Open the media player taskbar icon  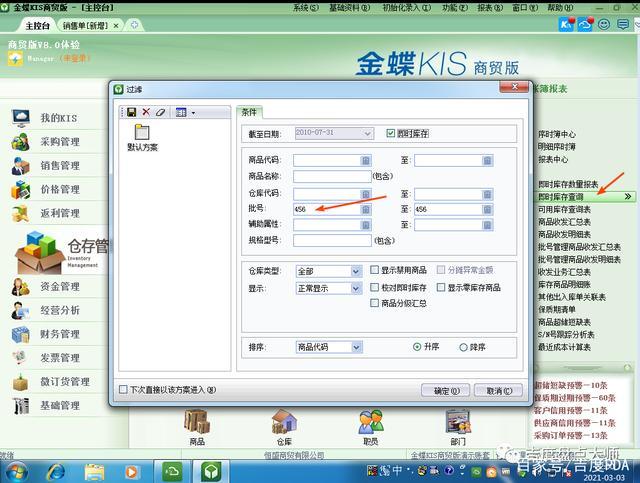click(x=131, y=472)
